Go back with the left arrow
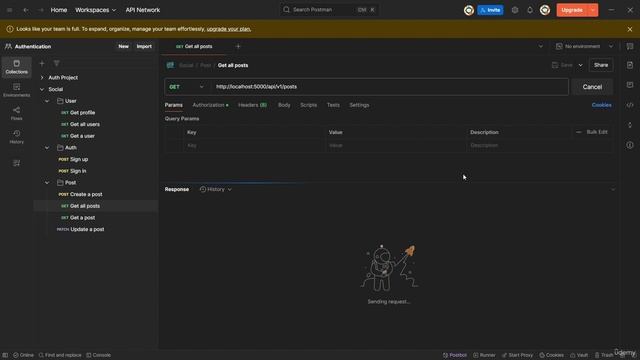This screenshot has width=640, height=360. [x=26, y=10]
